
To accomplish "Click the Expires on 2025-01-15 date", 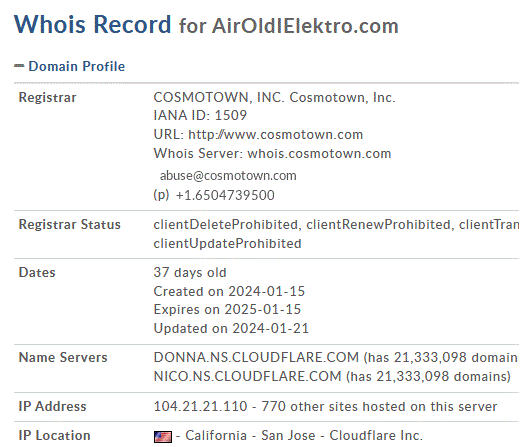I will pos(227,309).
